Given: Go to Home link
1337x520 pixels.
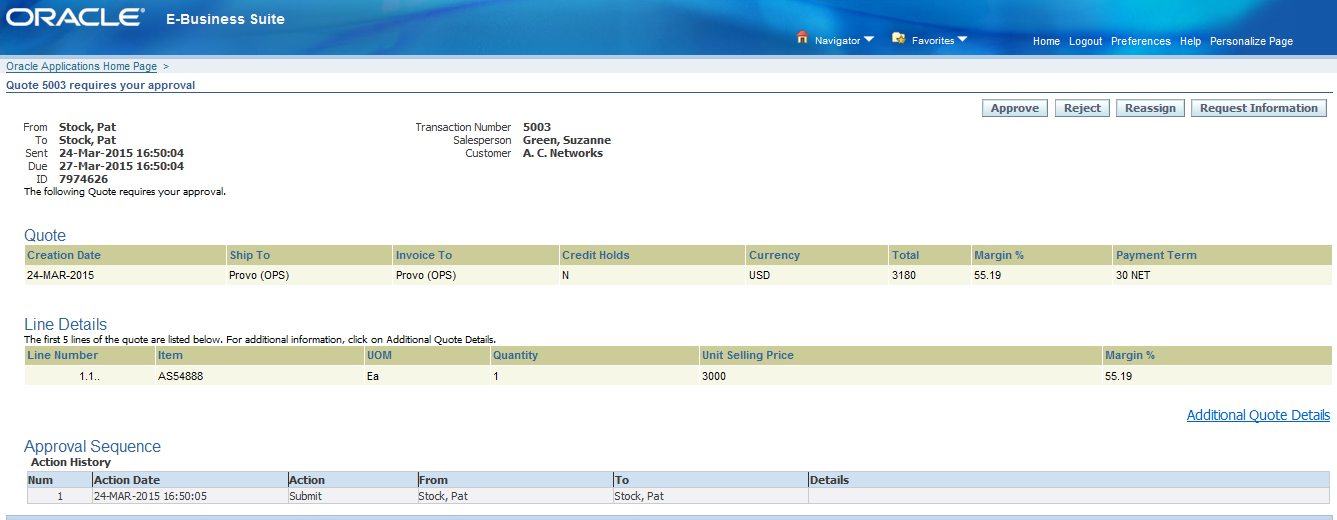Looking at the screenshot, I should (1046, 41).
